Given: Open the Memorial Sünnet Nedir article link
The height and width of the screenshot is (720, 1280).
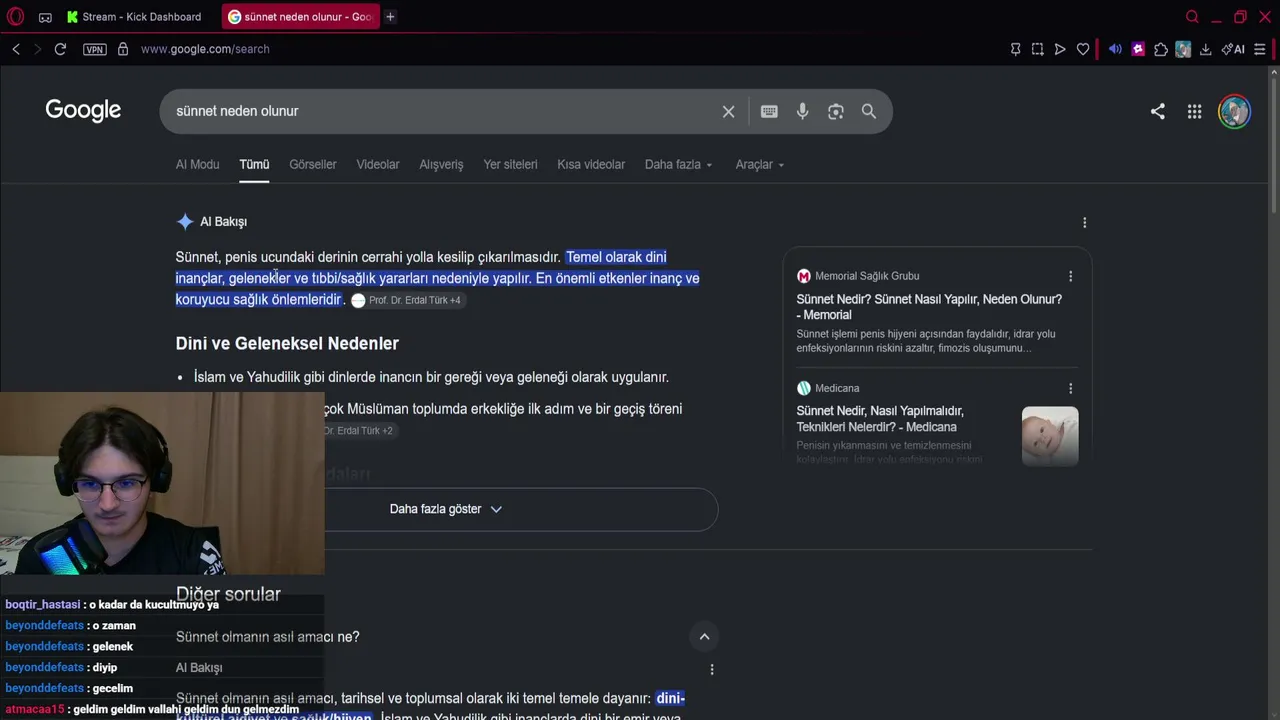Looking at the screenshot, I should coord(929,307).
